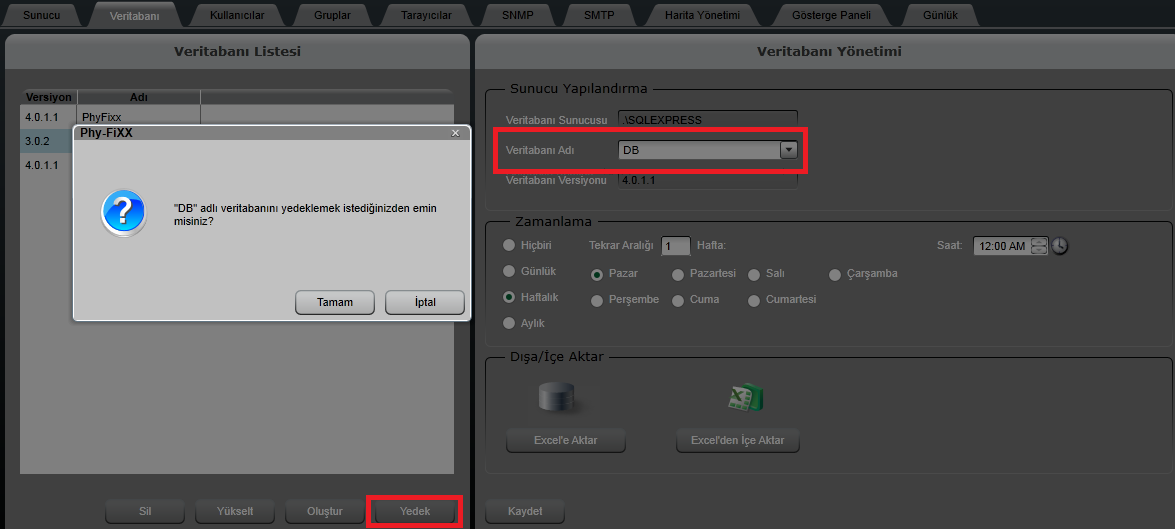
Task: Select the Günlük schedule option
Action: (510, 272)
